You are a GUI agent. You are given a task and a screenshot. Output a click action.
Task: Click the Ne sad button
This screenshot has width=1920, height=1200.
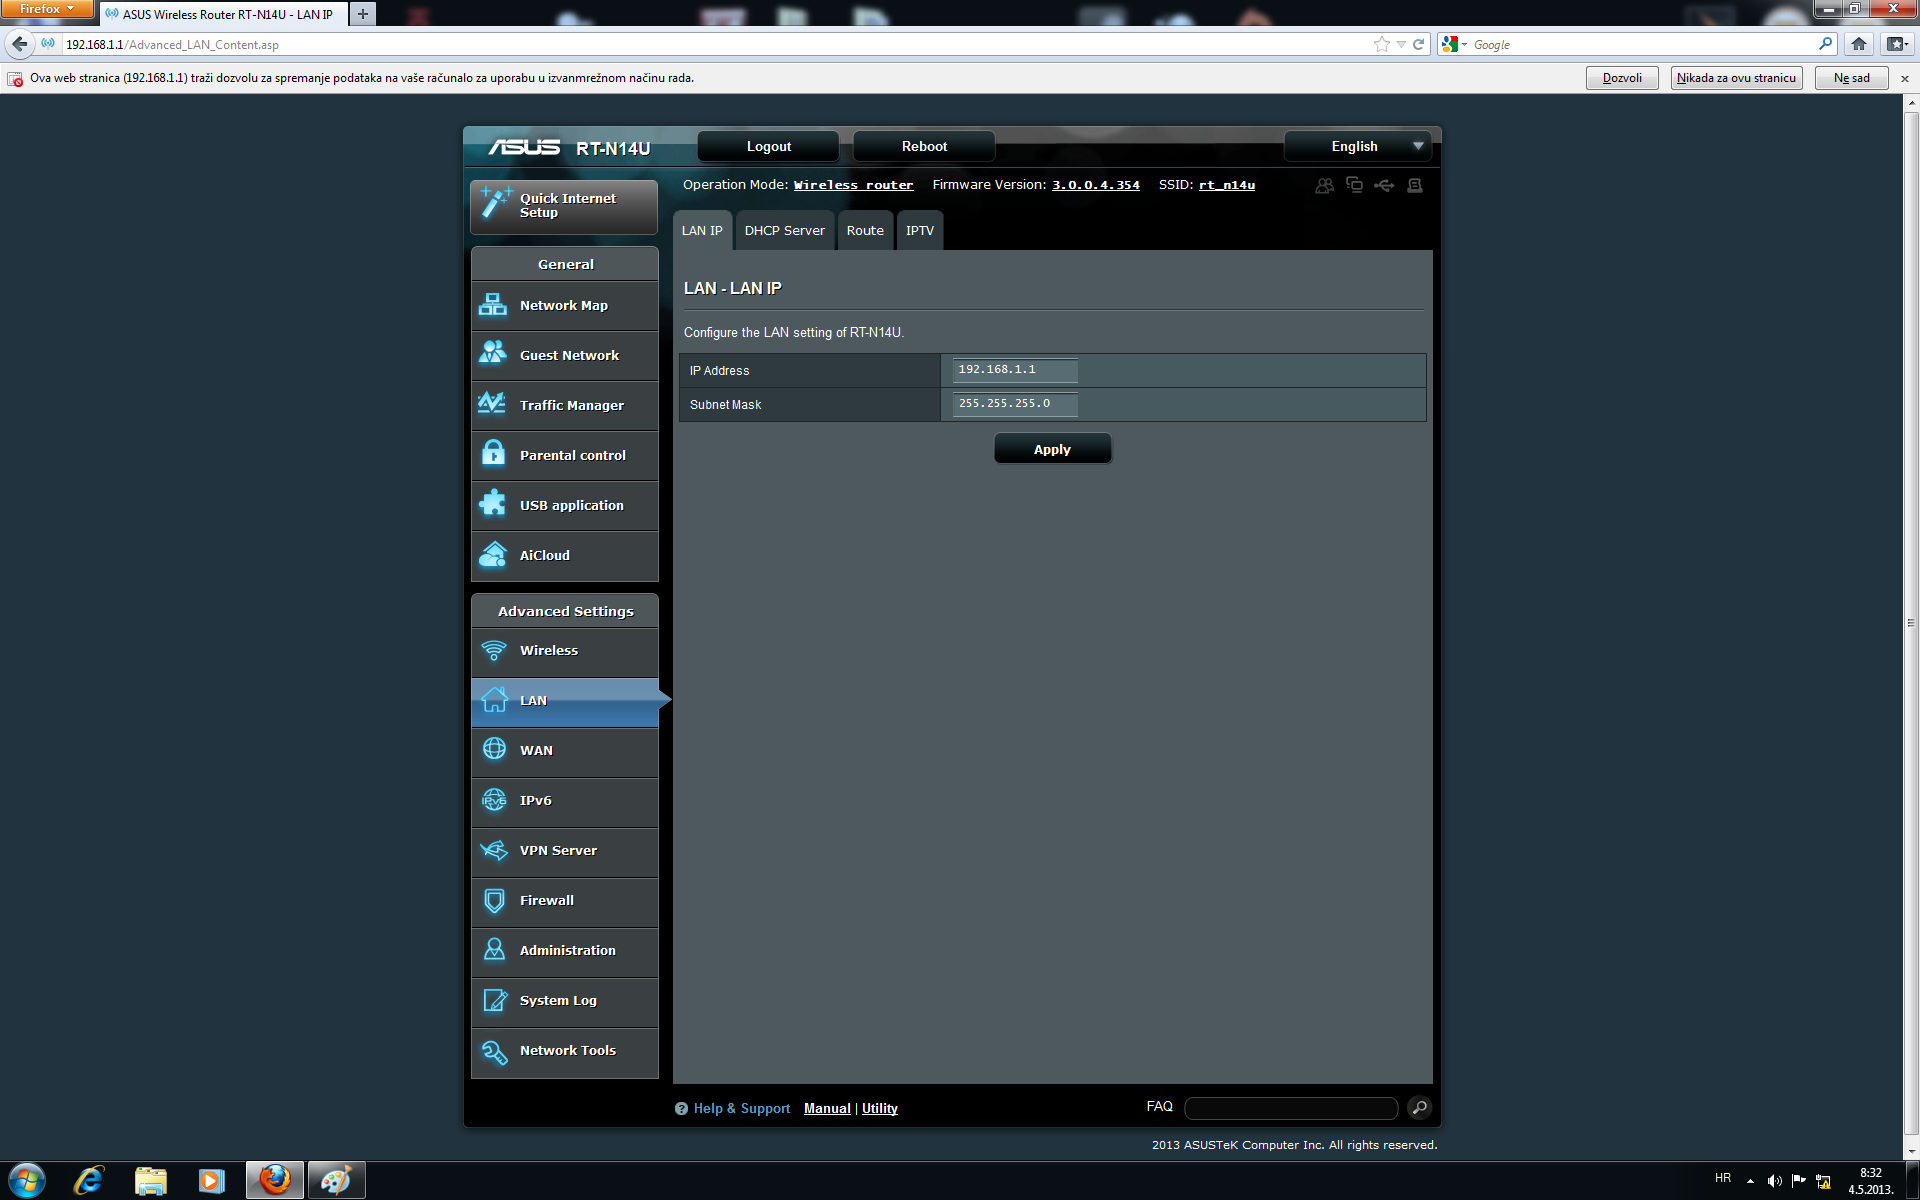1851,78
